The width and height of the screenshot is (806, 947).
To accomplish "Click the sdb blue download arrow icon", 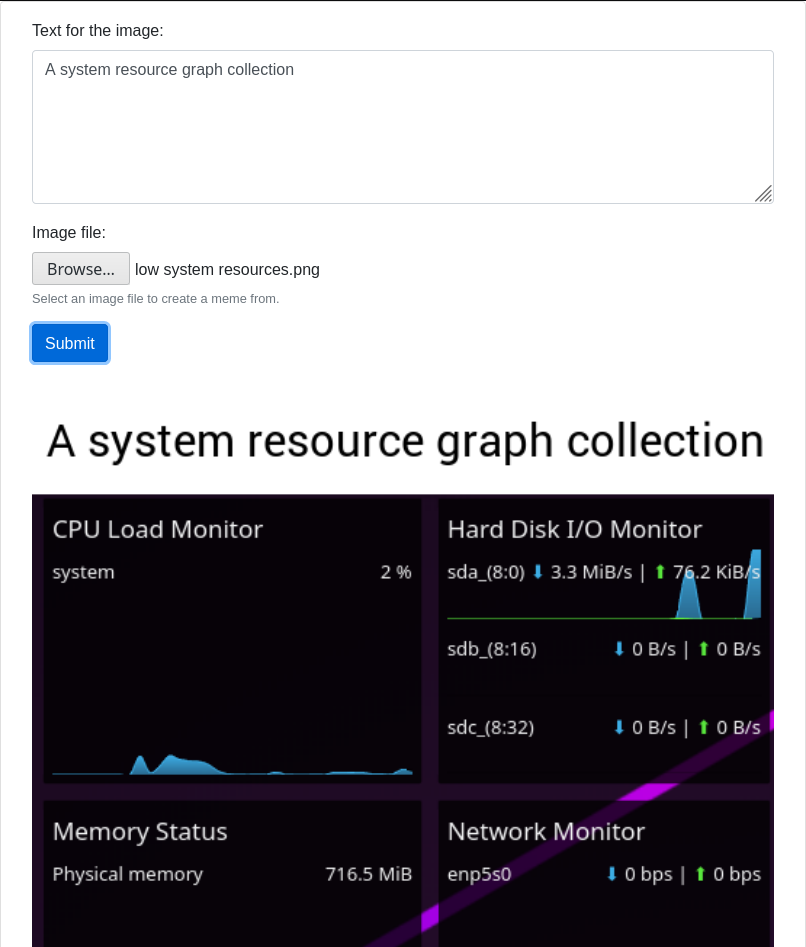I will (x=619, y=649).
